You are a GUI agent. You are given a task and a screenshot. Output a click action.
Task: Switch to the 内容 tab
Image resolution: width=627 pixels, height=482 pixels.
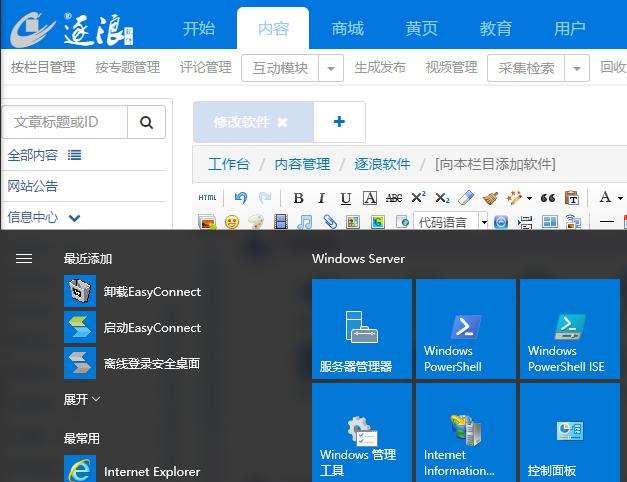click(x=273, y=29)
